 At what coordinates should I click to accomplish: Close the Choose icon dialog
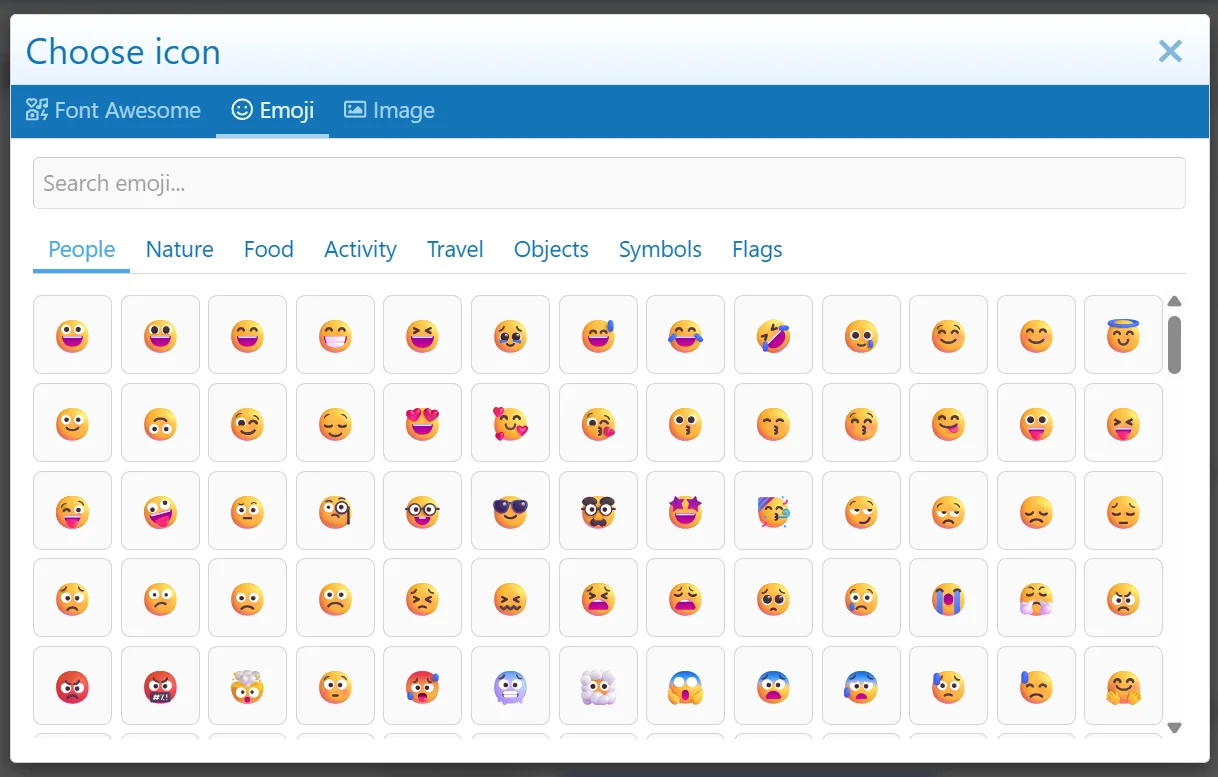tap(1170, 51)
